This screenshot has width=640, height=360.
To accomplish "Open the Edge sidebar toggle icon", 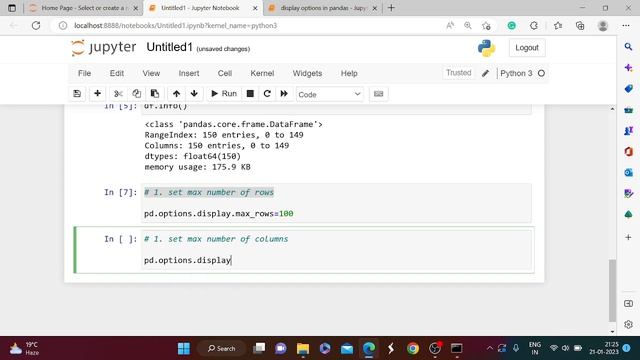I will tap(628, 304).
